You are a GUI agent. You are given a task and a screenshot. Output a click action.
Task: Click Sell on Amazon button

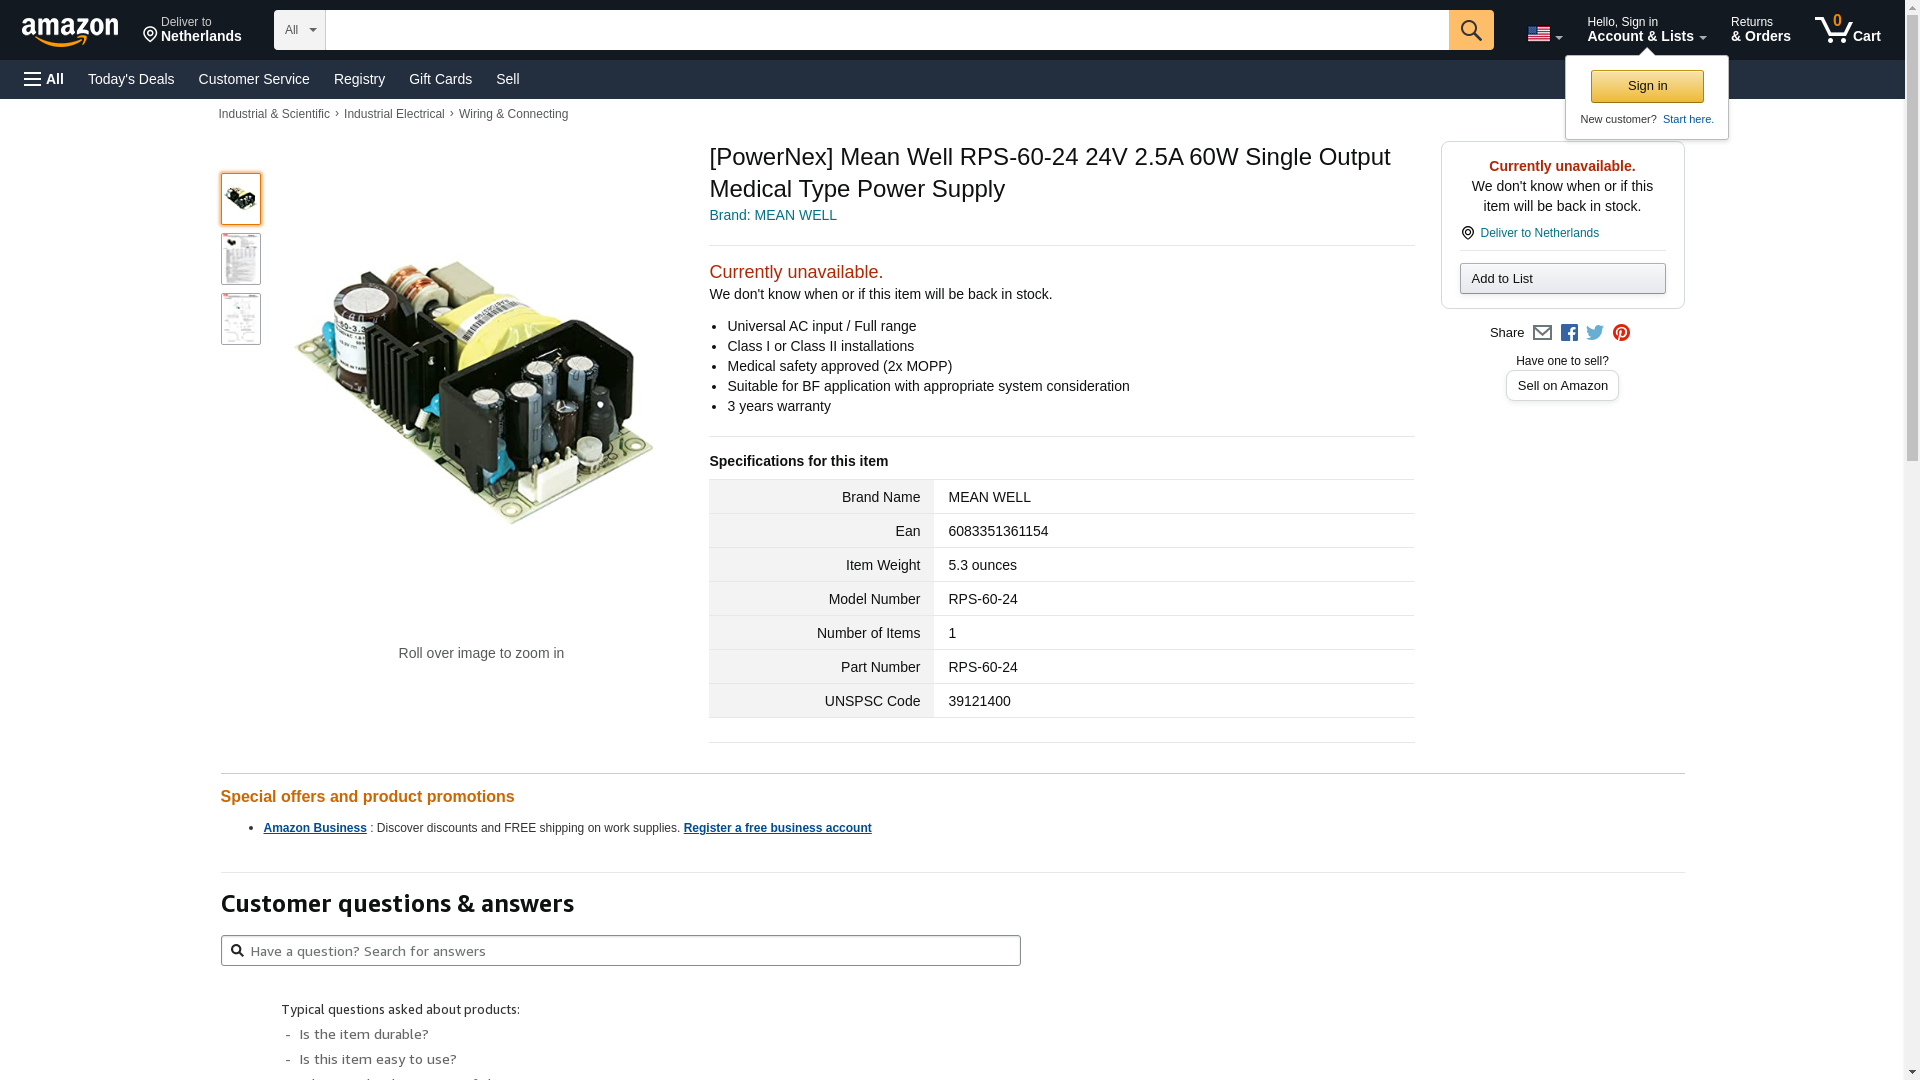coord(1562,386)
